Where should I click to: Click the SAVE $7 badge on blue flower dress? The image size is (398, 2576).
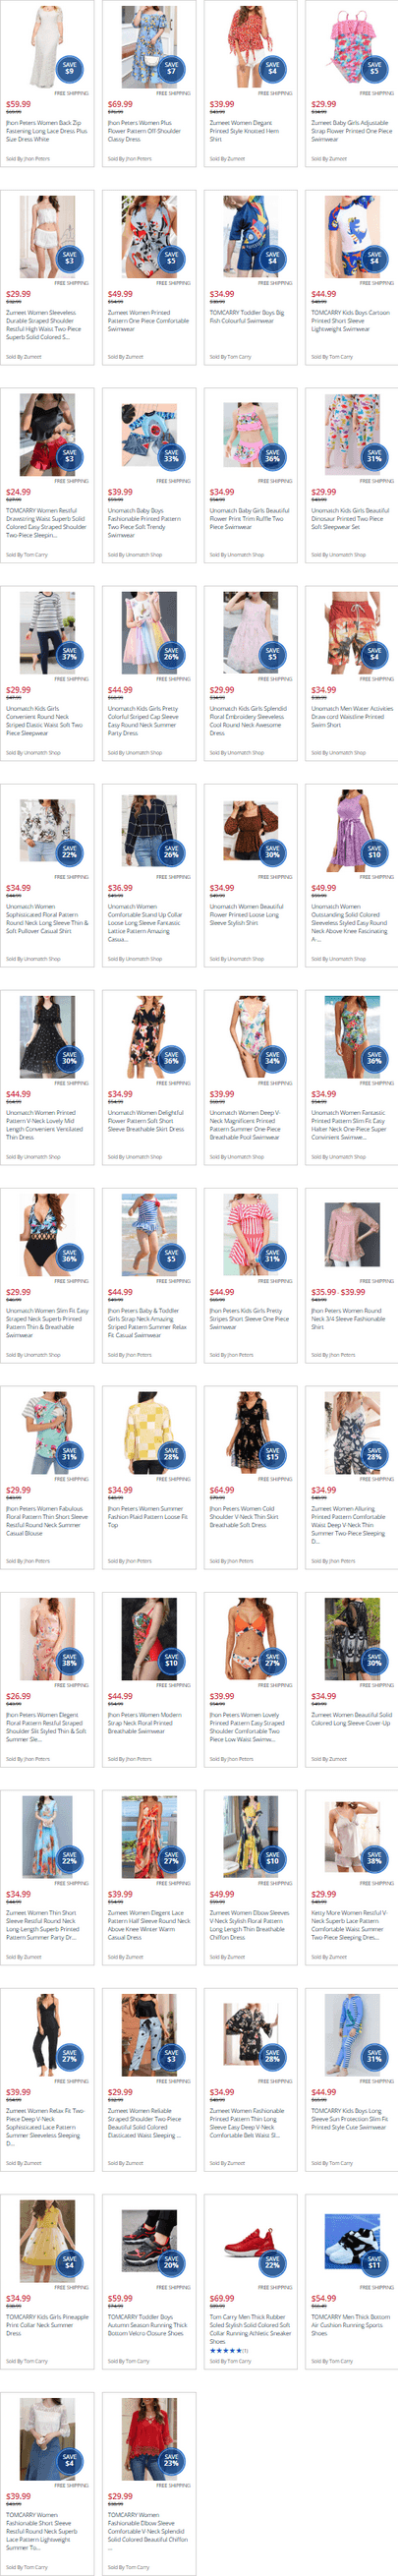pos(171,68)
